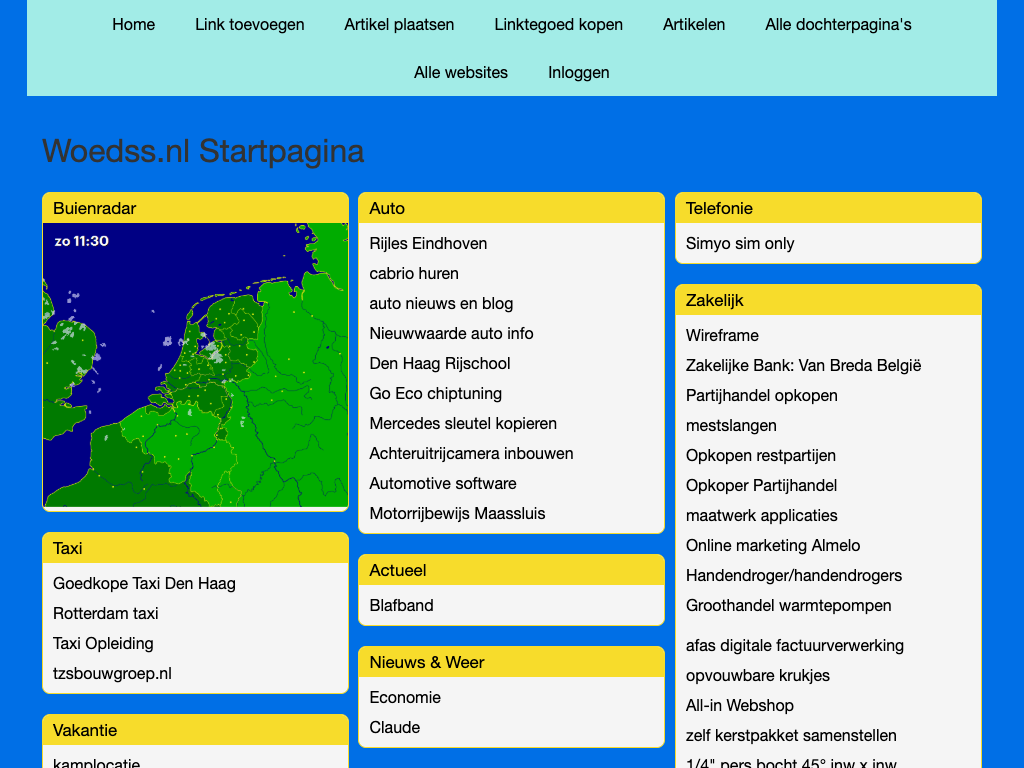This screenshot has height=768, width=1024.
Task: Open the Rotterdam taxi link
Action: [x=105, y=613]
